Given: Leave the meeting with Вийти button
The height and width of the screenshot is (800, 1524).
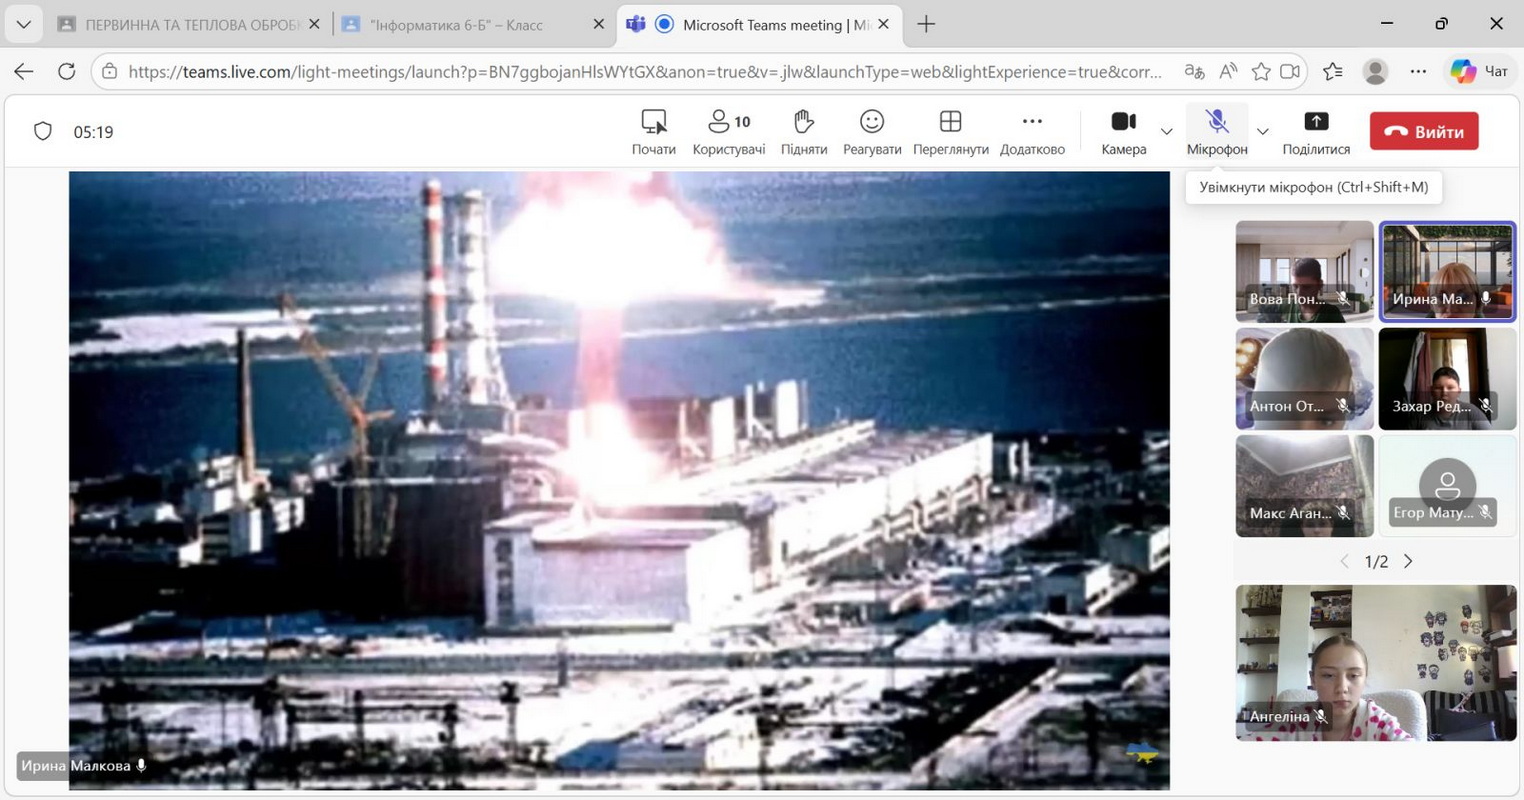Looking at the screenshot, I should pyautogui.click(x=1423, y=131).
